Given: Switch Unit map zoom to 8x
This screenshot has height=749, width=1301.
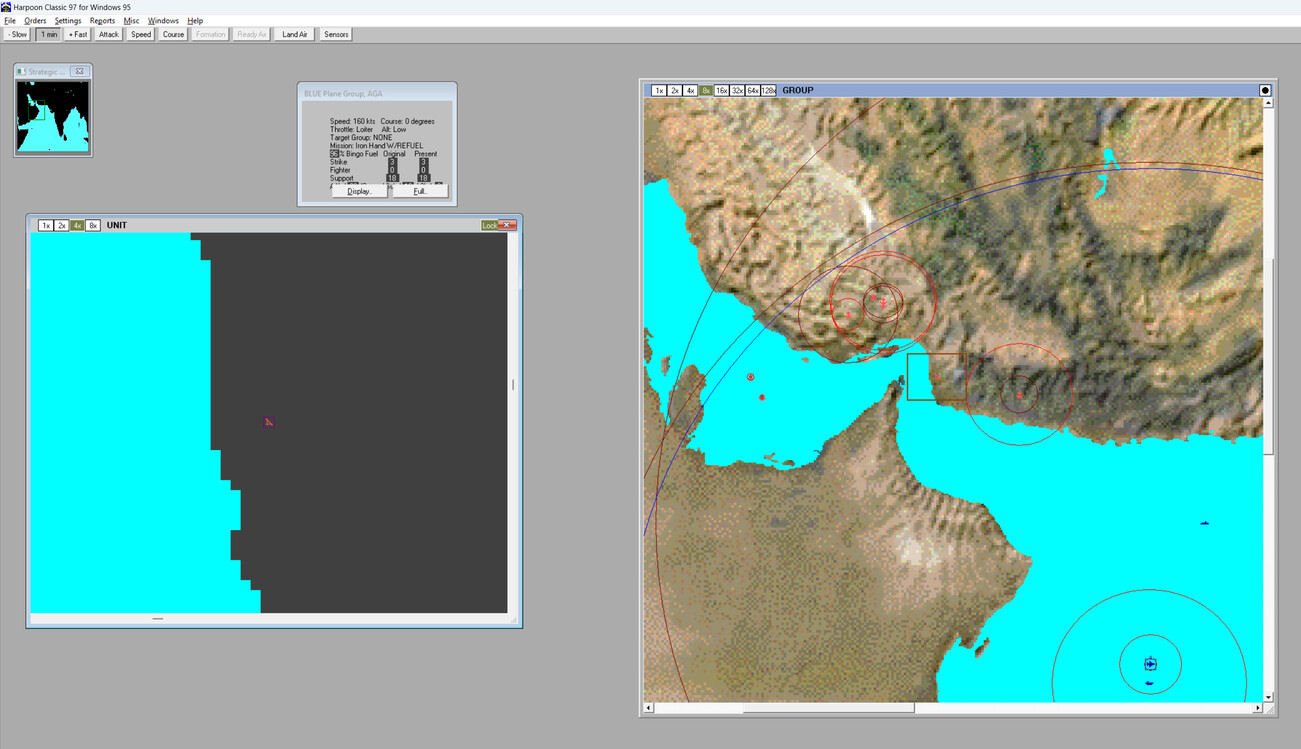Looking at the screenshot, I should click(x=93, y=225).
